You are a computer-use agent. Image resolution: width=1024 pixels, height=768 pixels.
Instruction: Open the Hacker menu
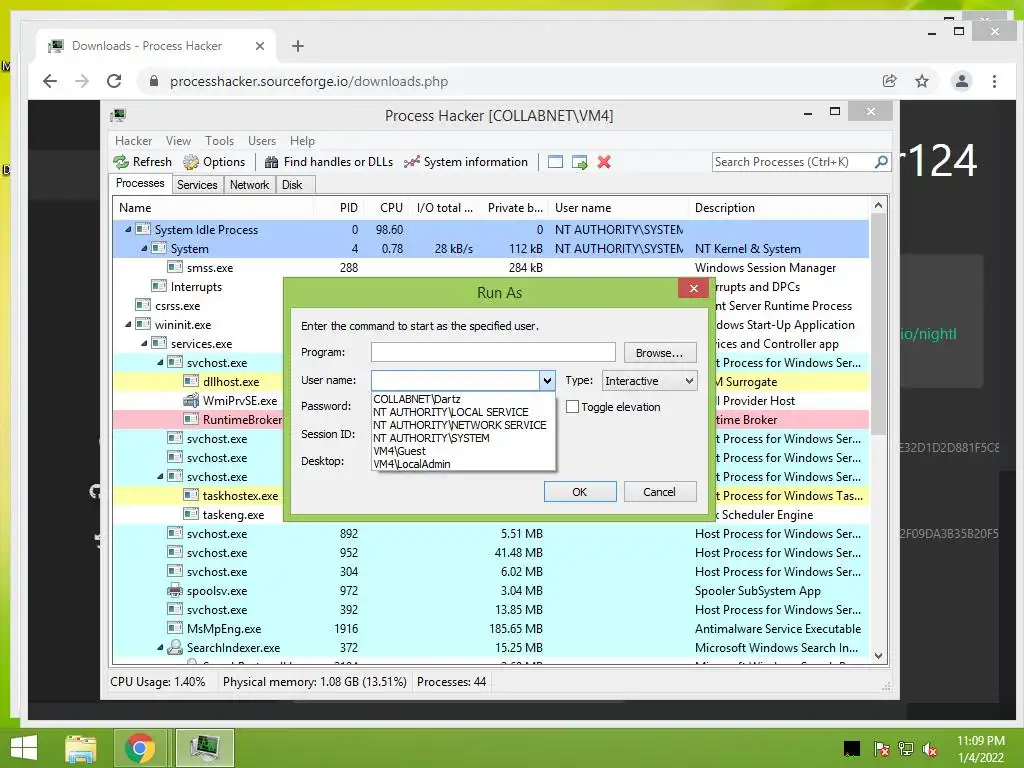click(133, 140)
